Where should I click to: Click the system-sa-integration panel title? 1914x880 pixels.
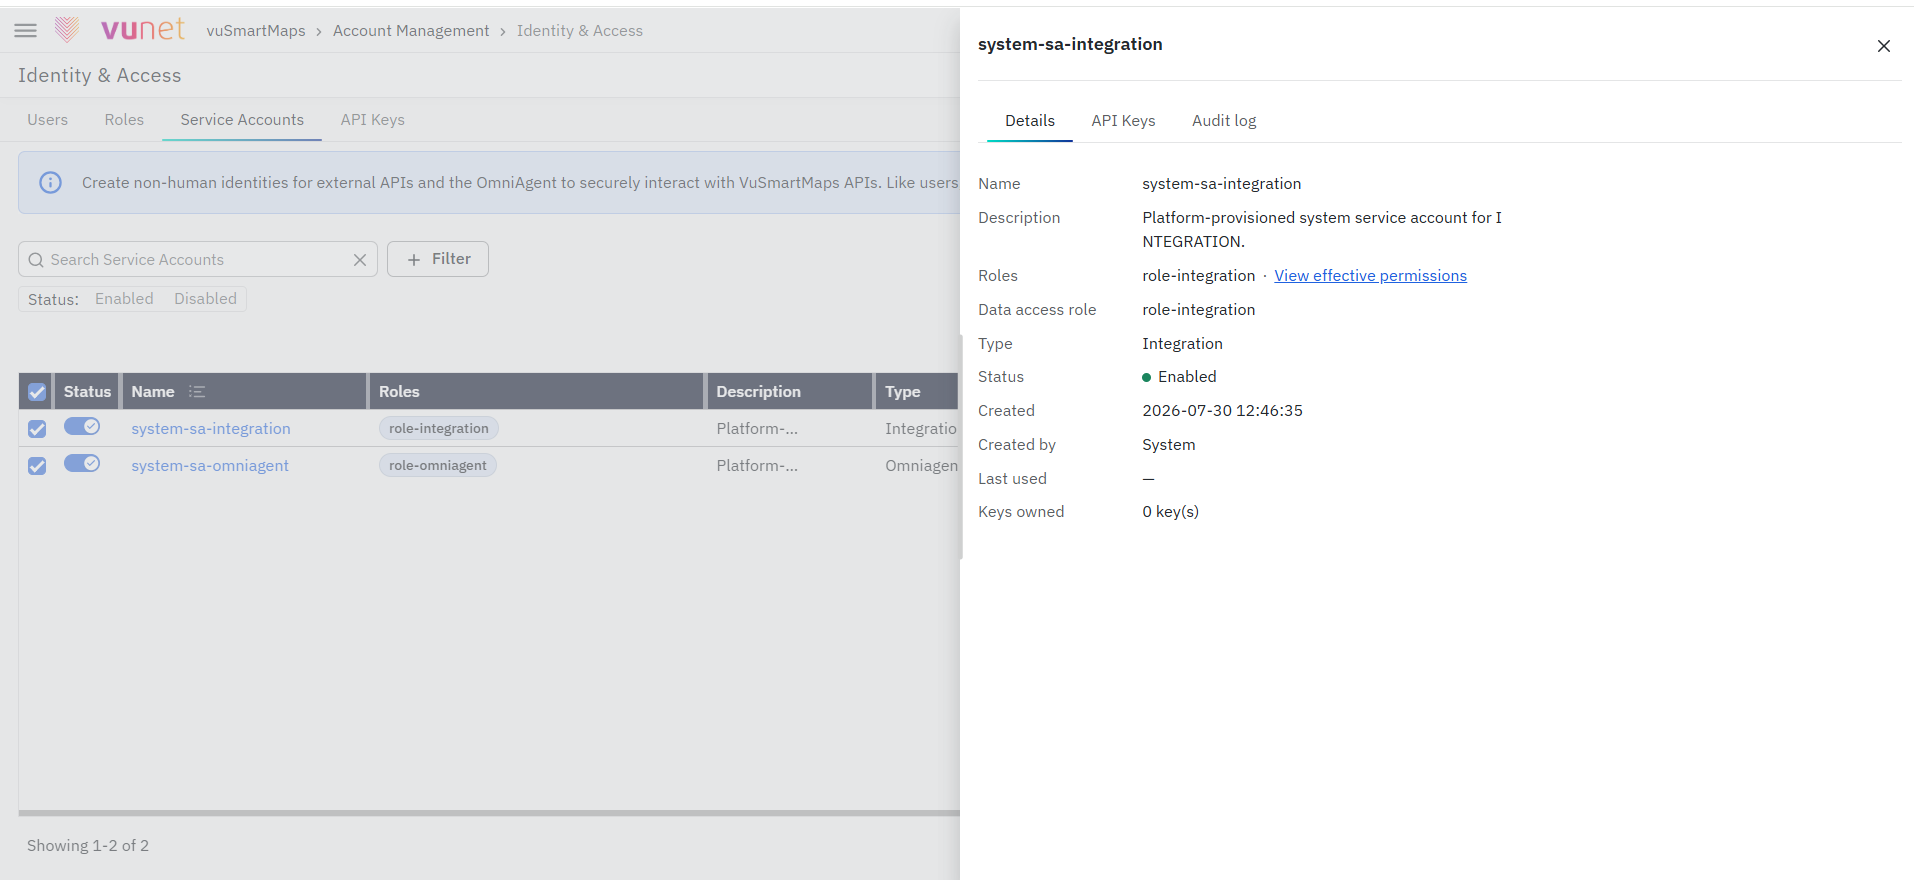coord(1070,44)
